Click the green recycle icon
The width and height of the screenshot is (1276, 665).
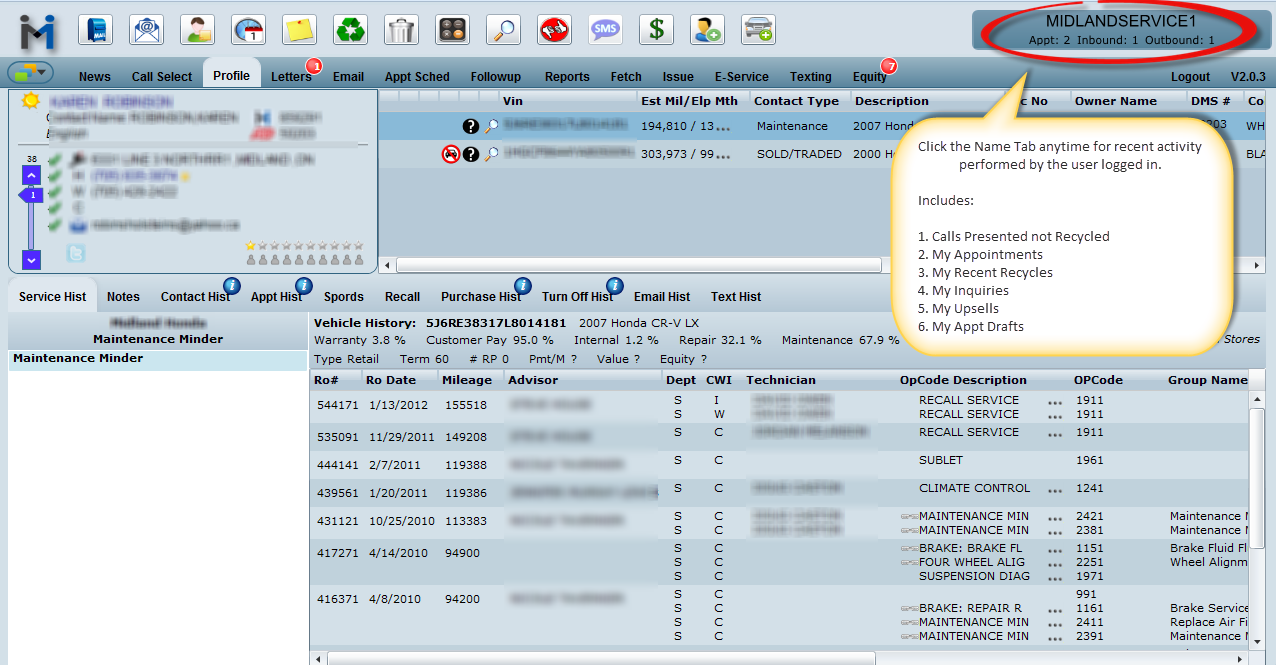pyautogui.click(x=350, y=30)
